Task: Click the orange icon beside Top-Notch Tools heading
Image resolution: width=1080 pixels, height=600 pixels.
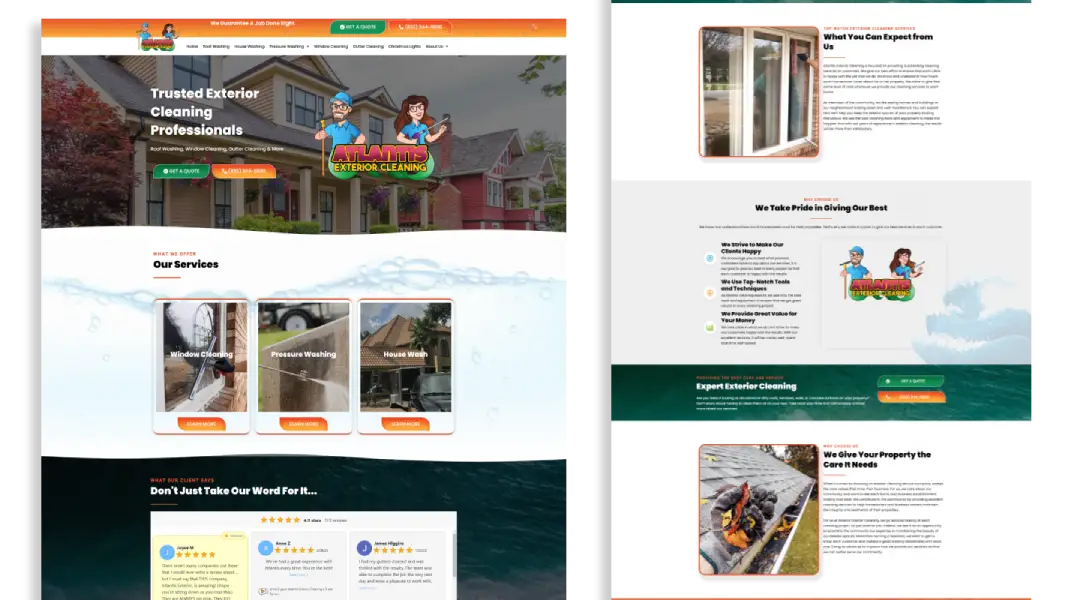Action: click(x=710, y=293)
